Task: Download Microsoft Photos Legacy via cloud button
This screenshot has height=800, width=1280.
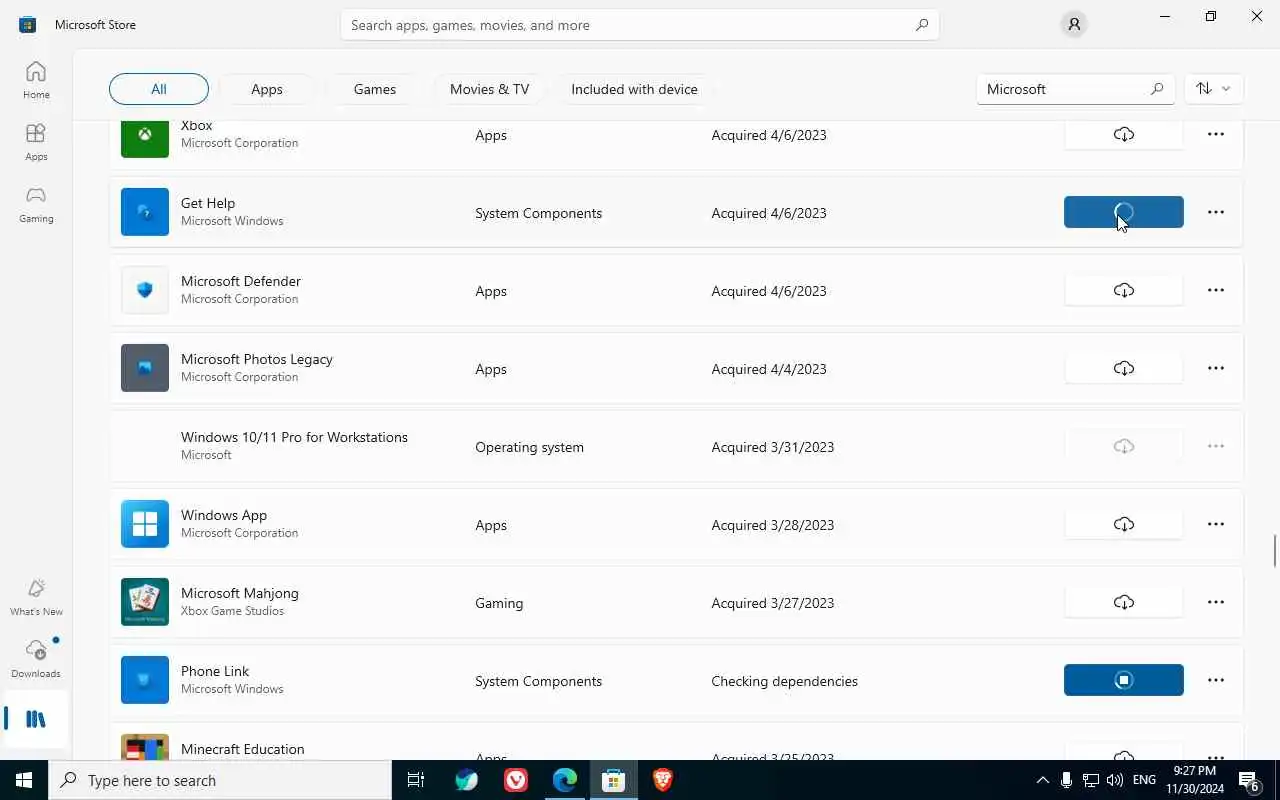Action: tap(1124, 368)
